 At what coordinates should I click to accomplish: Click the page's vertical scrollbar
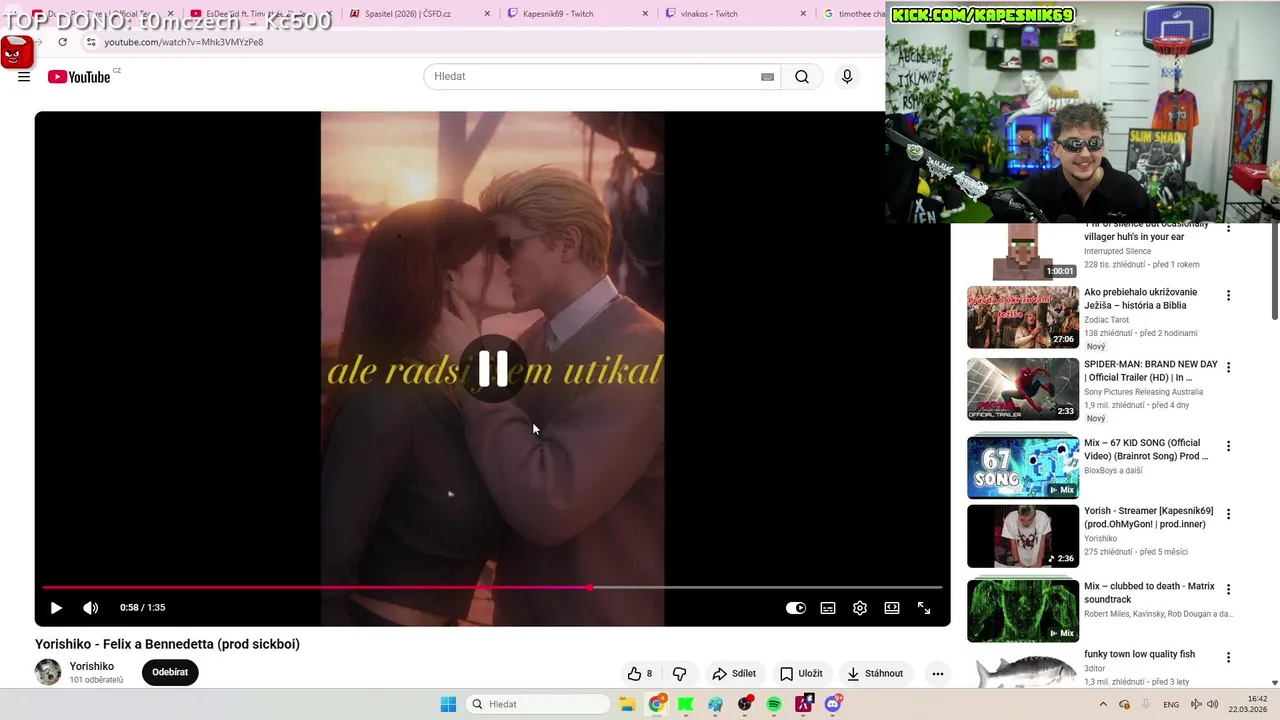(1274, 272)
